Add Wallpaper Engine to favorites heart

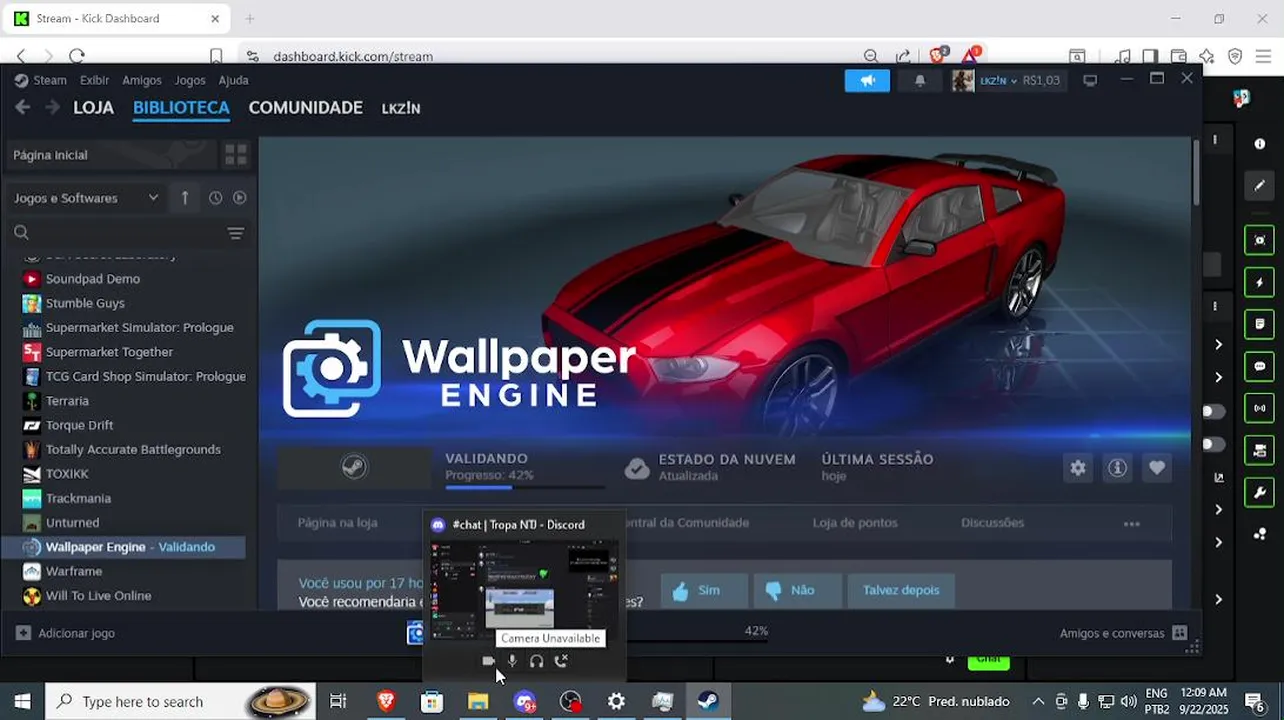point(1157,467)
